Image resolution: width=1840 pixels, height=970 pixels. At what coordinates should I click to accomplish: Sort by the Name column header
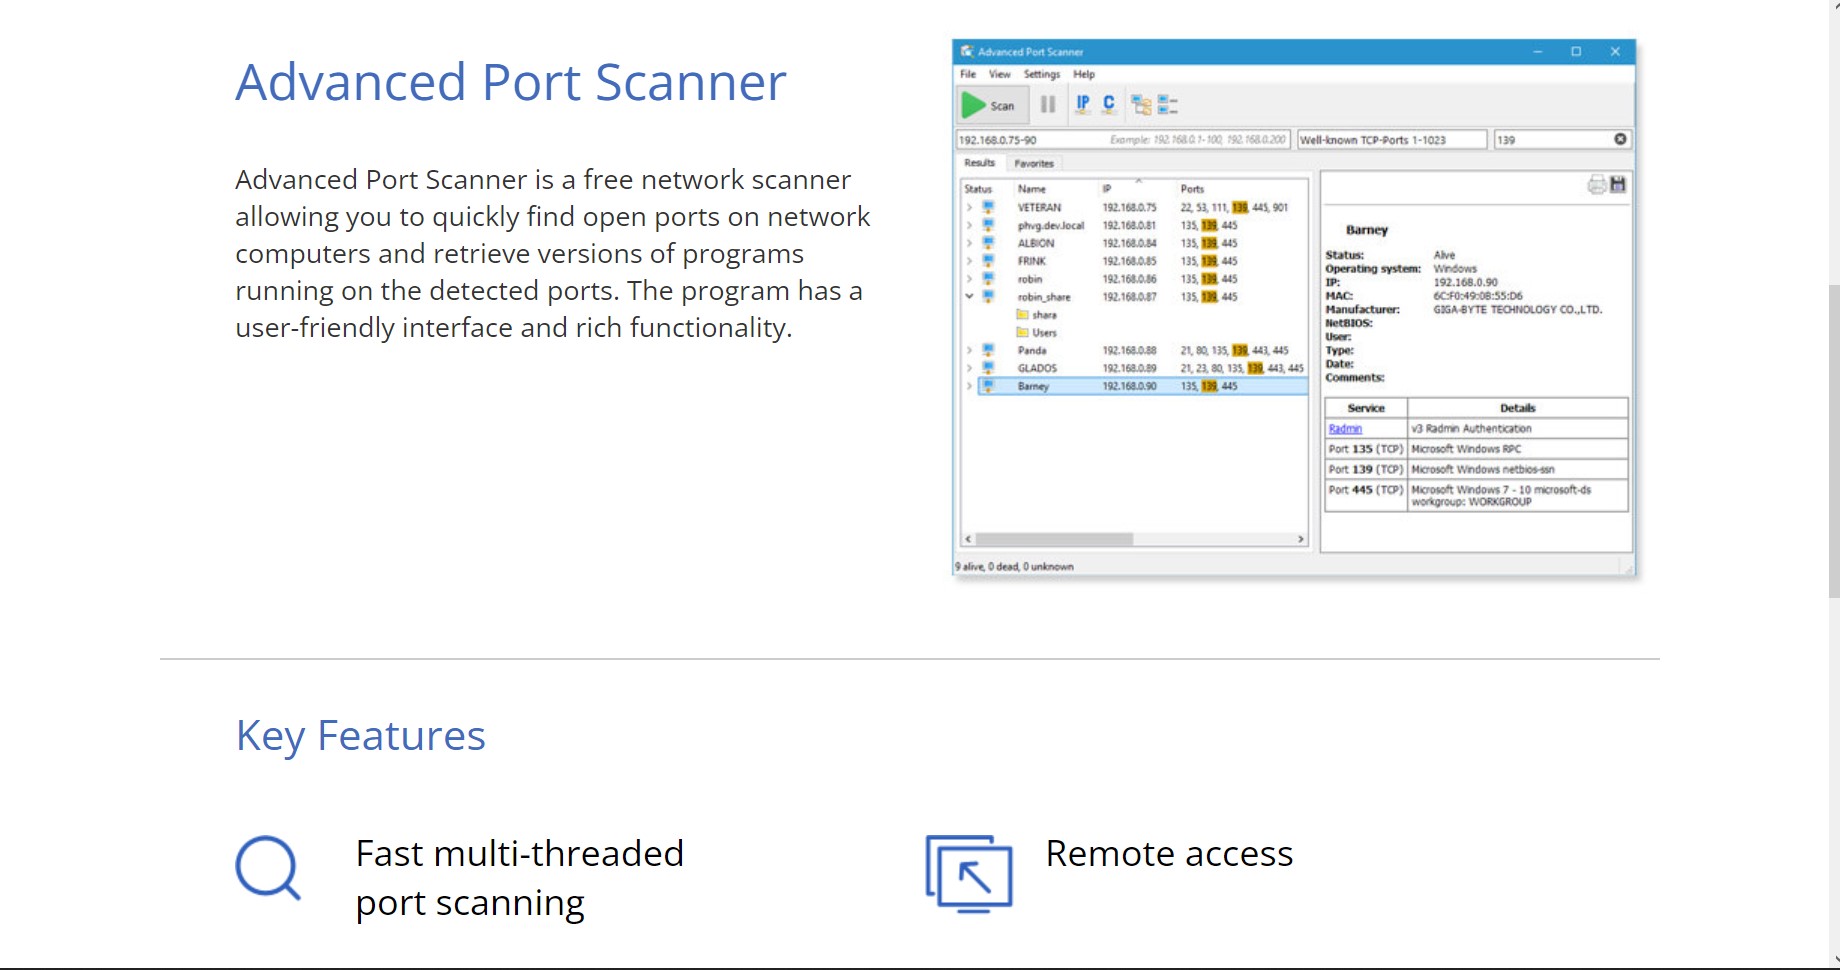pos(1032,189)
